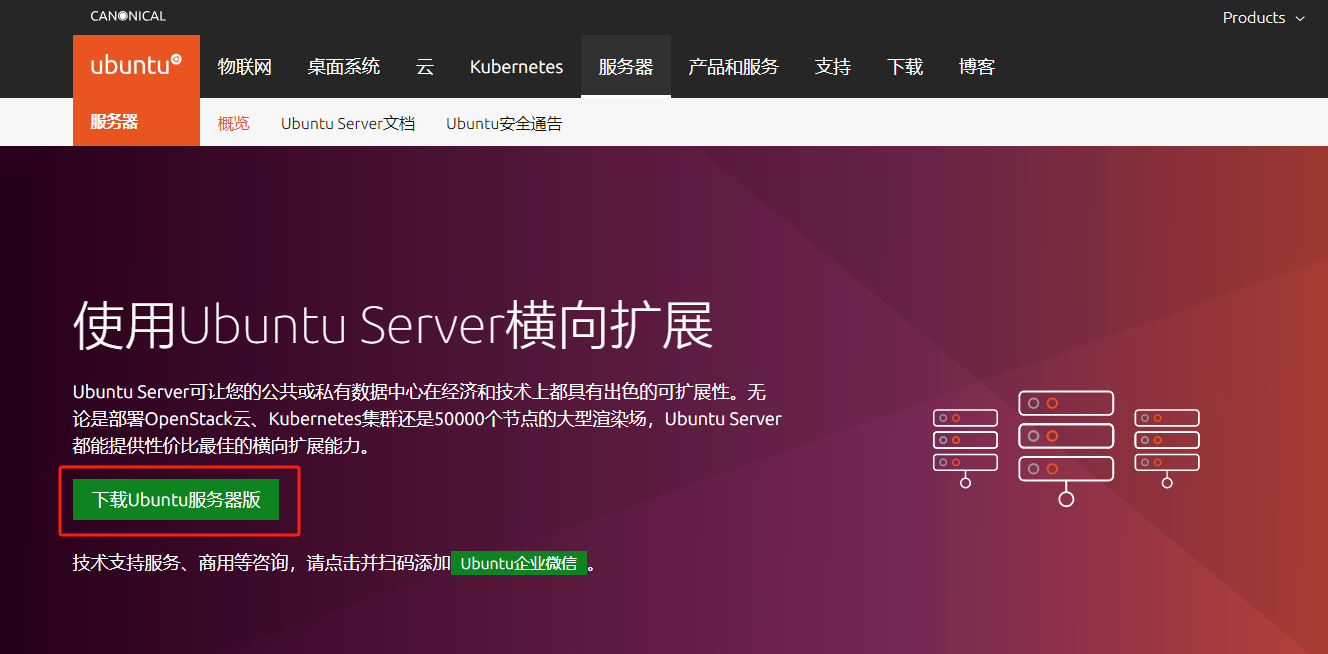Screen dimensions: 1328x654
Task: Expand the Products dropdown
Action: coord(1264,18)
